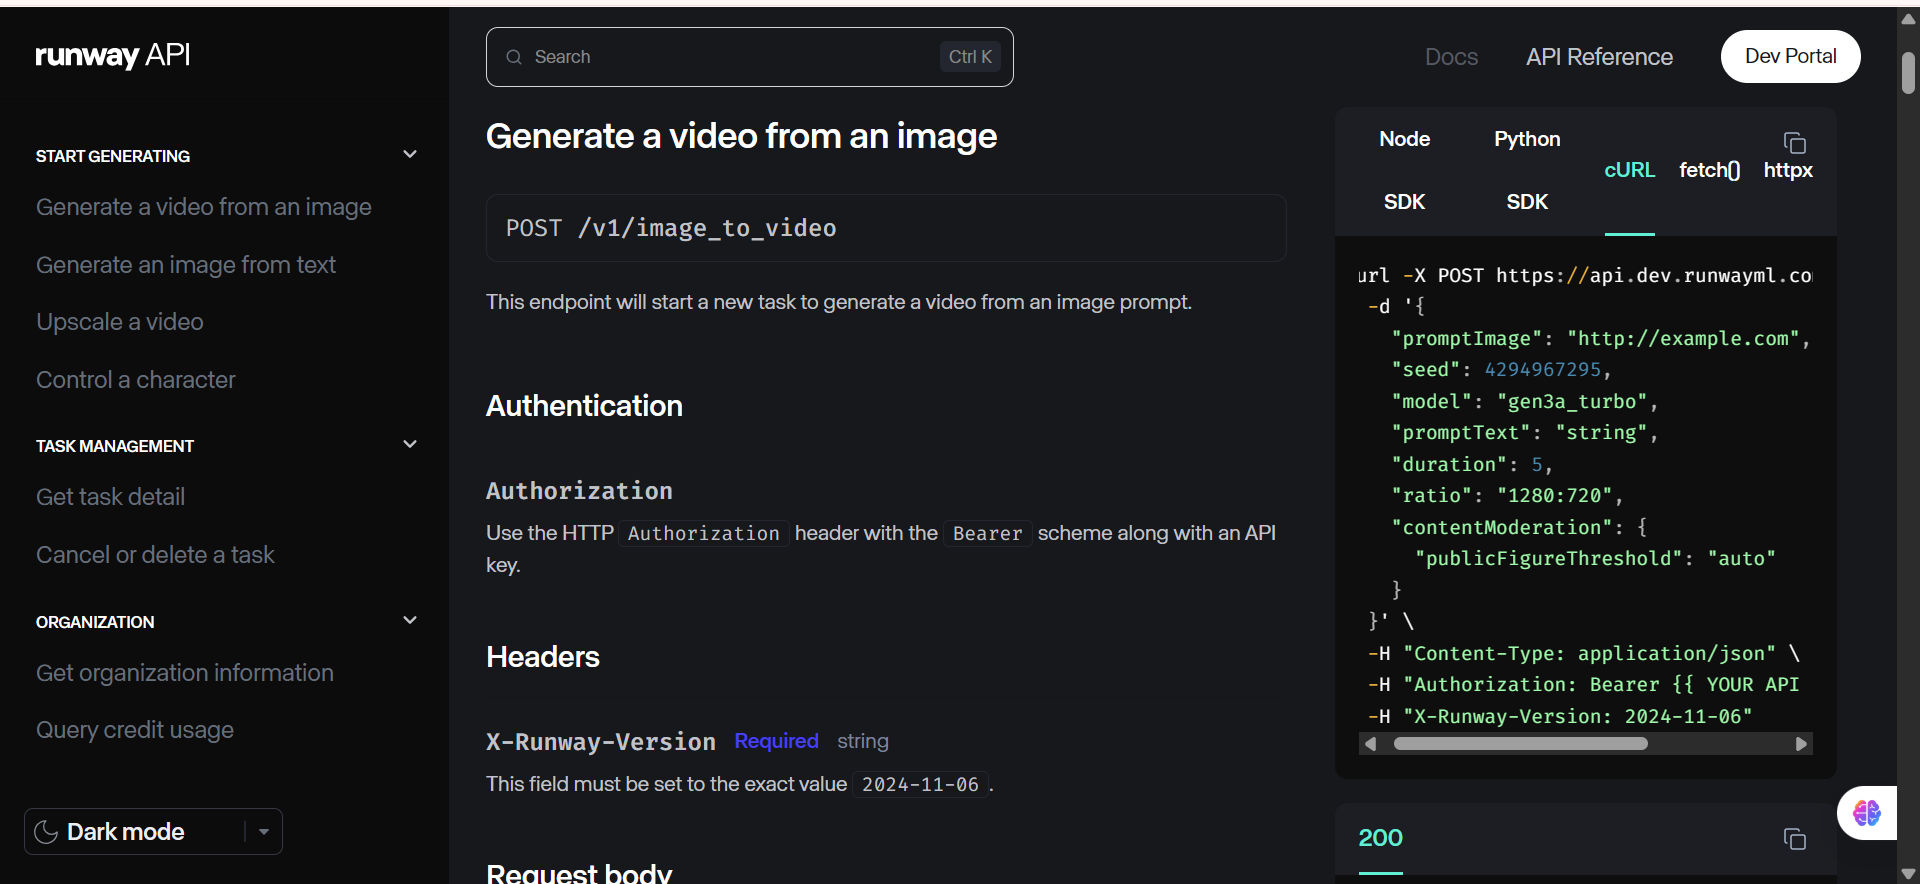Open Get organization information page
This screenshot has width=1920, height=884.
(185, 673)
